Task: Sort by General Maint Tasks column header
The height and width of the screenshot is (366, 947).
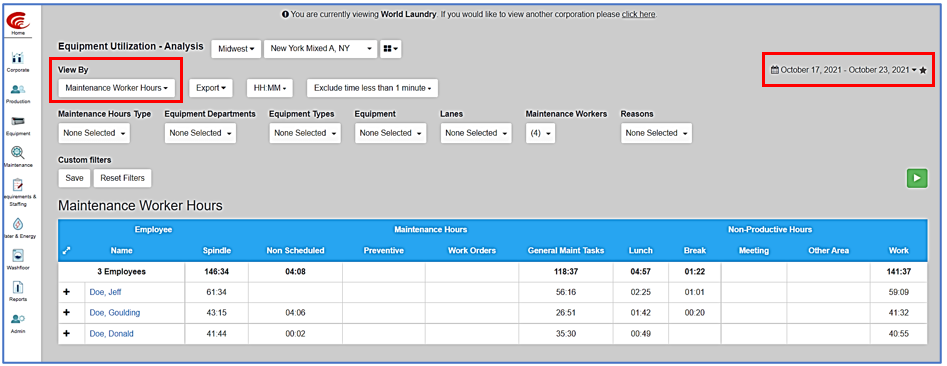Action: pos(565,250)
